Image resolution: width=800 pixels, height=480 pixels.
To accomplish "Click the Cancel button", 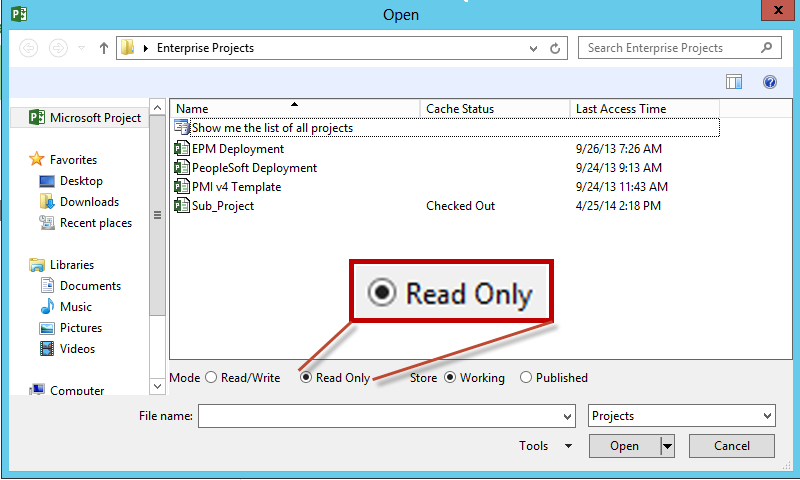I will pyautogui.click(x=732, y=446).
